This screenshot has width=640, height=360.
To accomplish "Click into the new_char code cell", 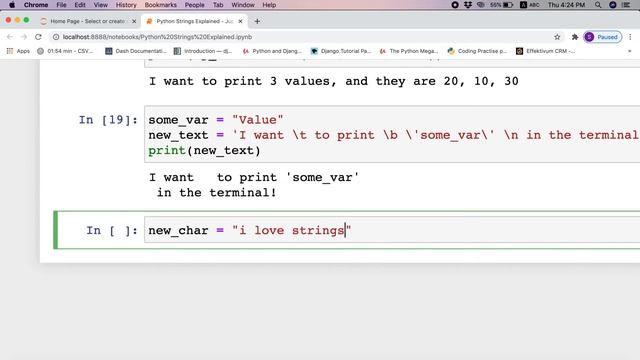I will (x=392, y=230).
